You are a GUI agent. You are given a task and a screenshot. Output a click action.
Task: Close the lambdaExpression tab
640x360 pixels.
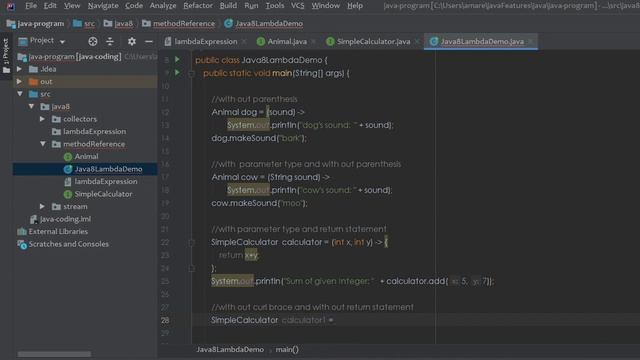click(244, 42)
